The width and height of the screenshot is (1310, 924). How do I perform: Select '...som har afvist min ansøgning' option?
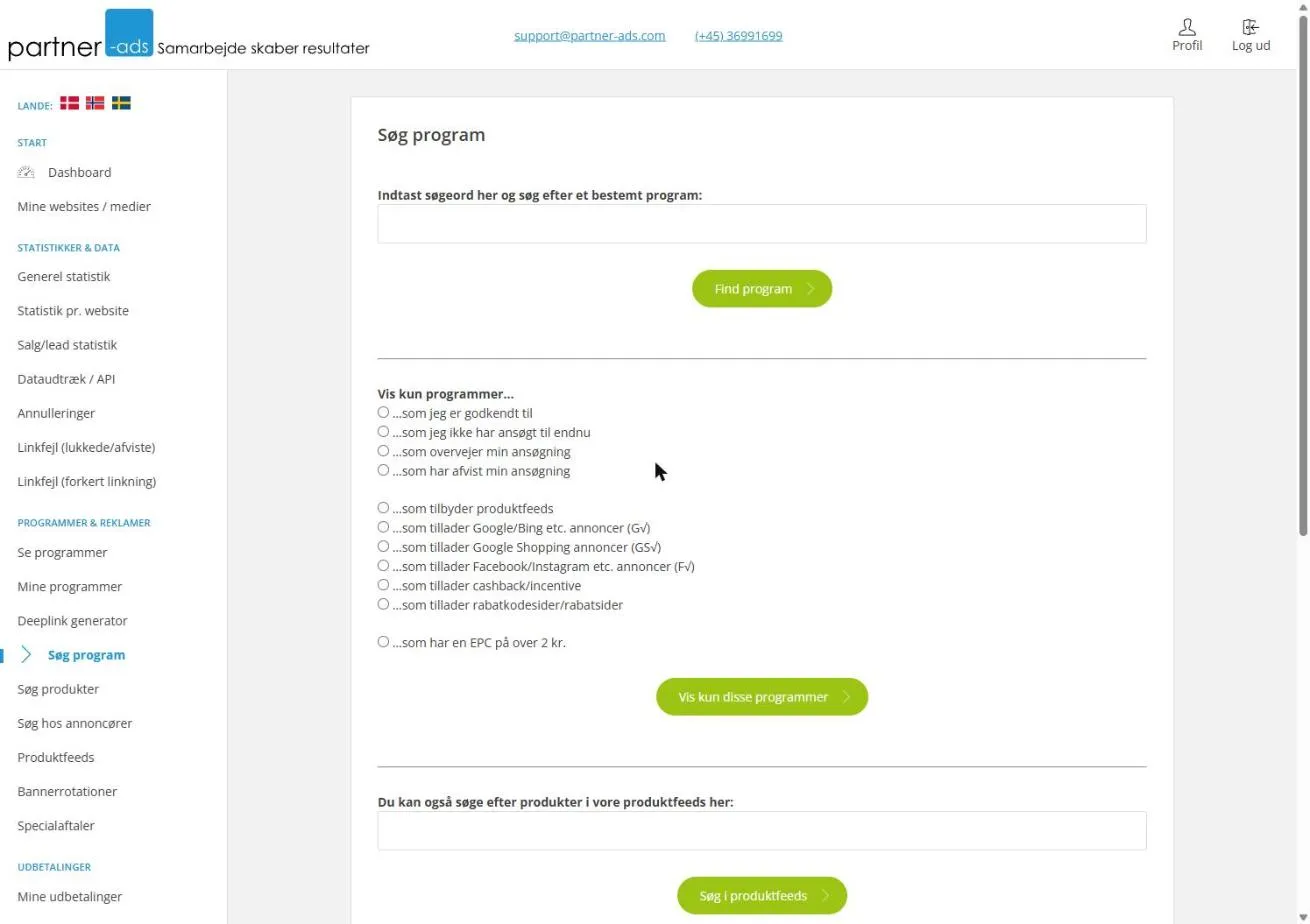[383, 469]
